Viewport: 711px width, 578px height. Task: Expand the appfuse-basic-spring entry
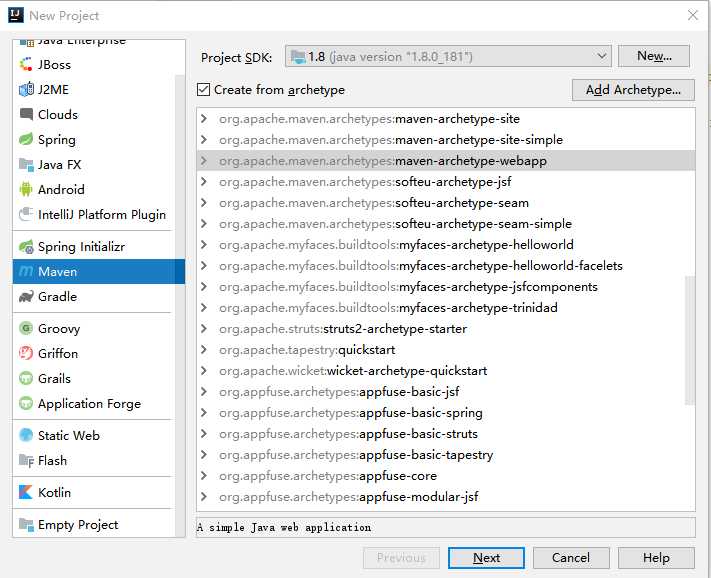coord(204,413)
